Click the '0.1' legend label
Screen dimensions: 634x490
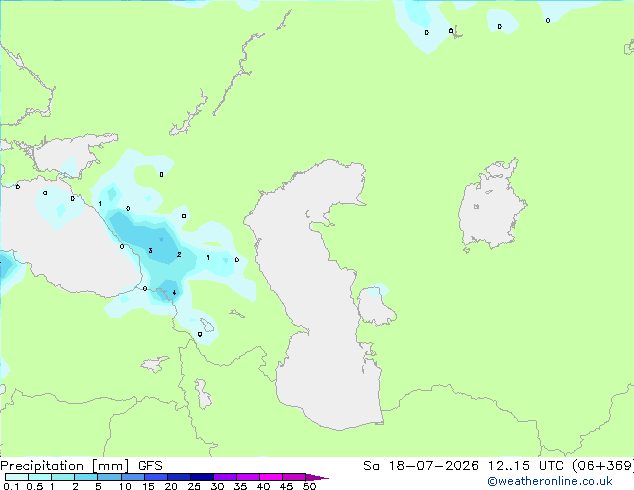11,486
